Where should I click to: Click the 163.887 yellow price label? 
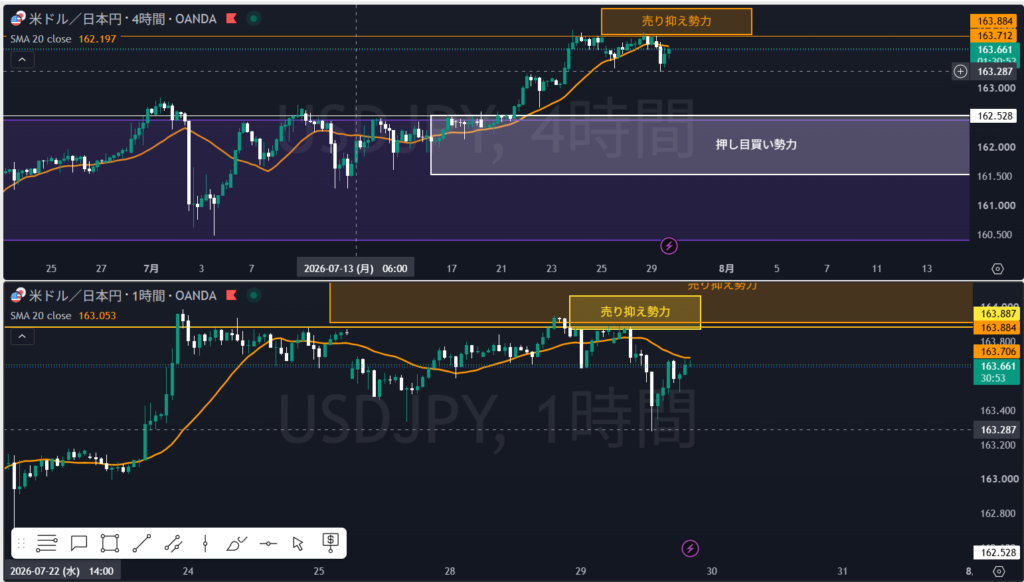(x=997, y=314)
